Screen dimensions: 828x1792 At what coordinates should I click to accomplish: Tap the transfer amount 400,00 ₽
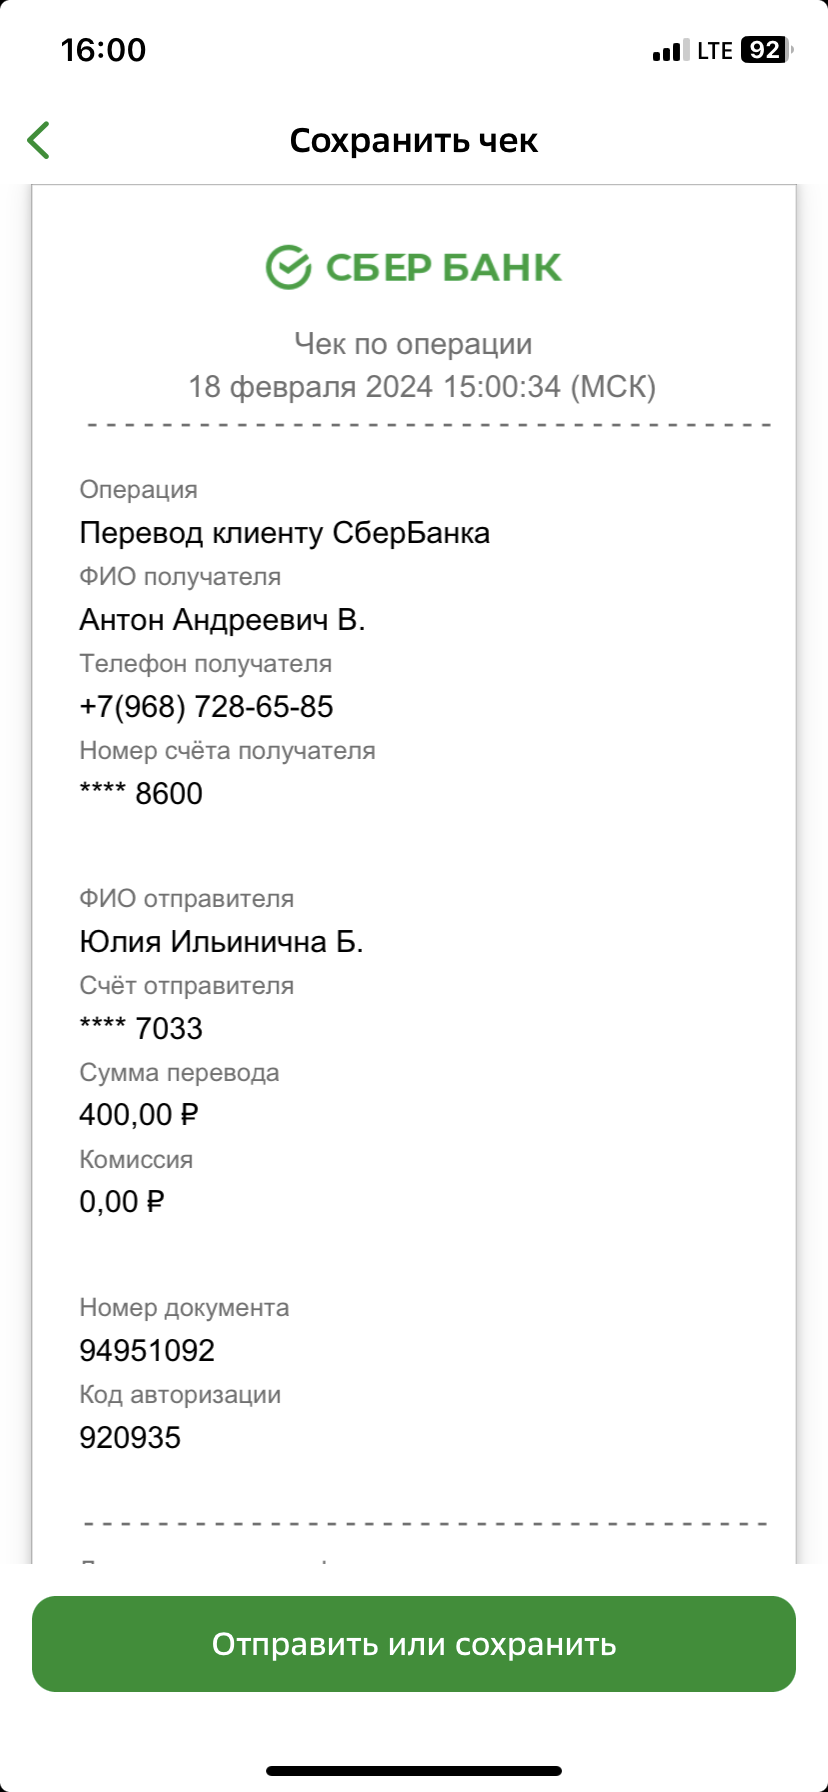pyautogui.click(x=139, y=1114)
